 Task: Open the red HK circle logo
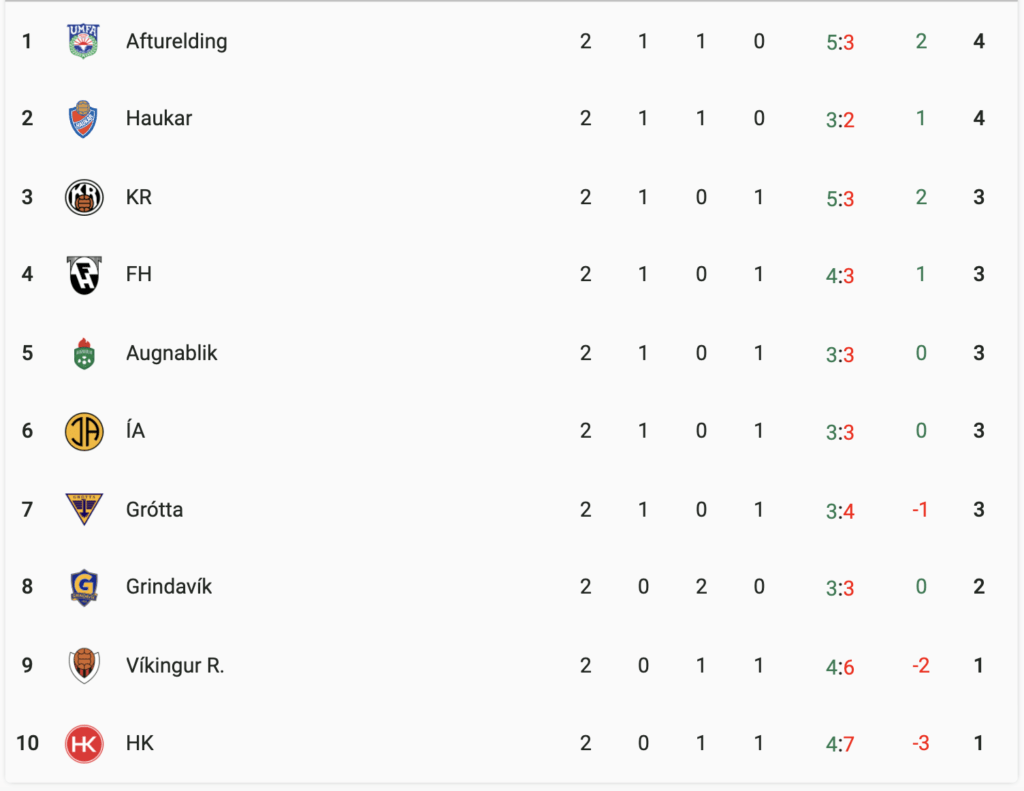(x=84, y=743)
